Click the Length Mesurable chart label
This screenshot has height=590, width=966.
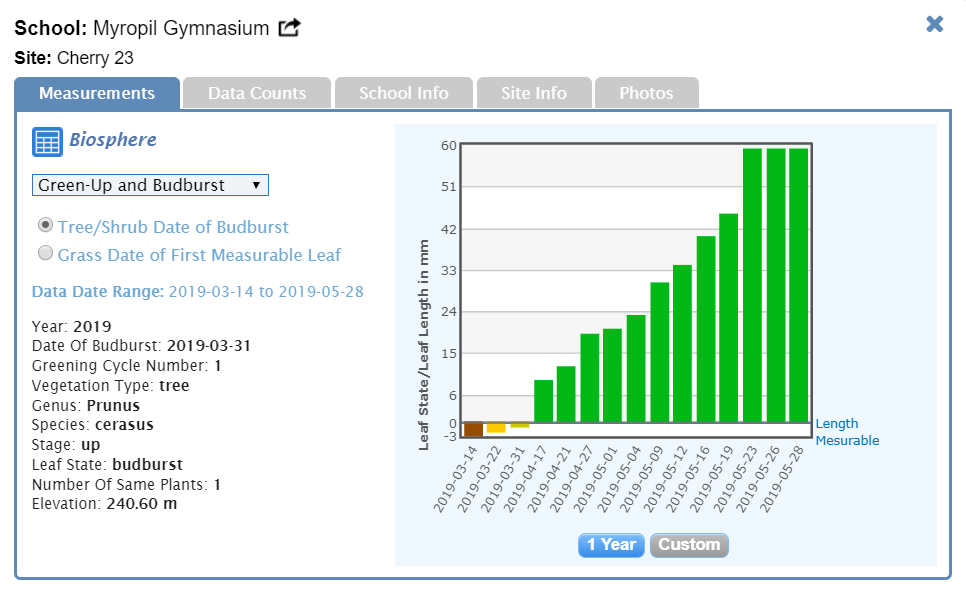tap(847, 432)
